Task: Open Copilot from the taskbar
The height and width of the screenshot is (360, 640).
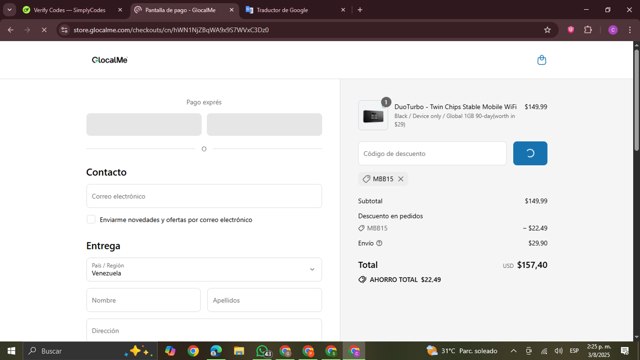Action: [x=170, y=351]
